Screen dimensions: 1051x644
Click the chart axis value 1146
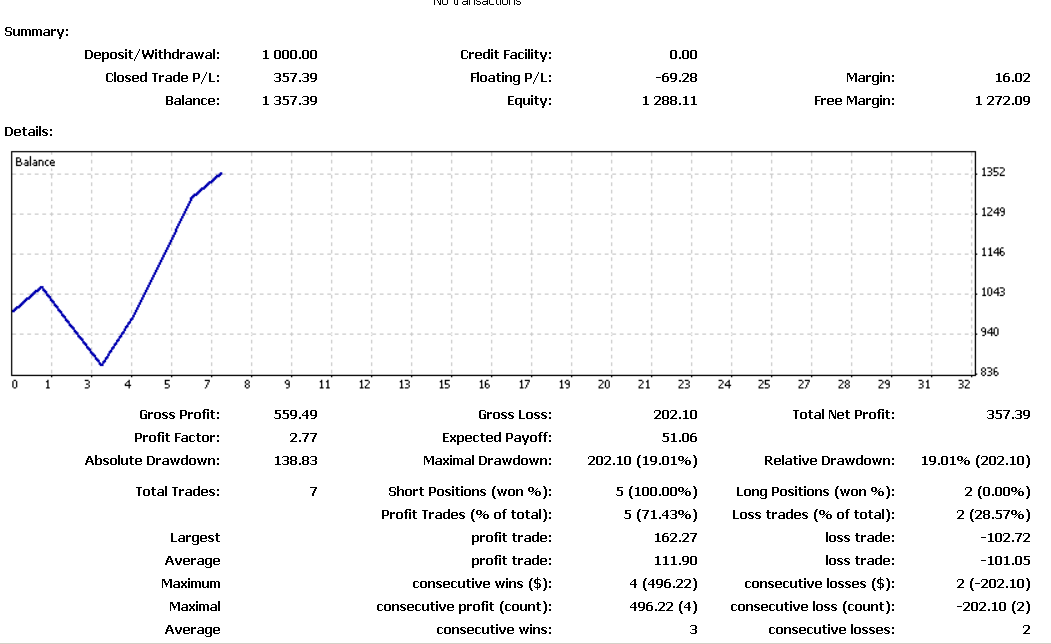tap(993, 252)
